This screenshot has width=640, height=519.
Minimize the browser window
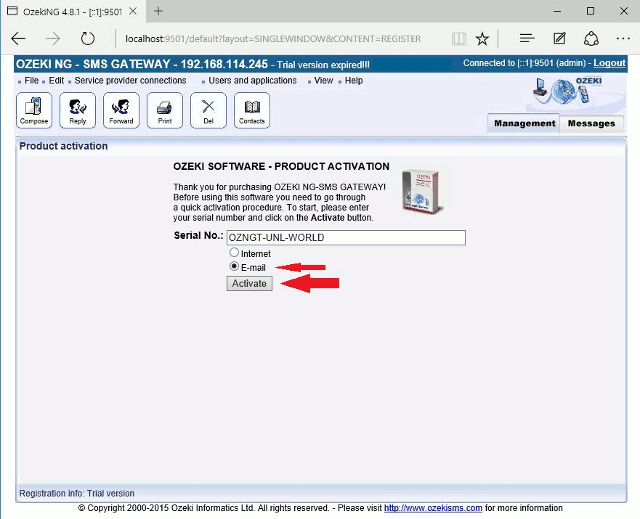pyautogui.click(x=557, y=11)
